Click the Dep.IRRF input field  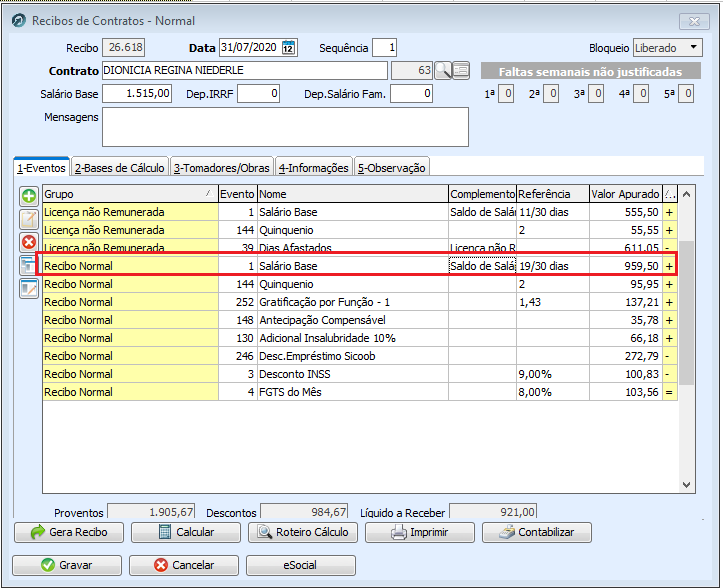point(258,94)
